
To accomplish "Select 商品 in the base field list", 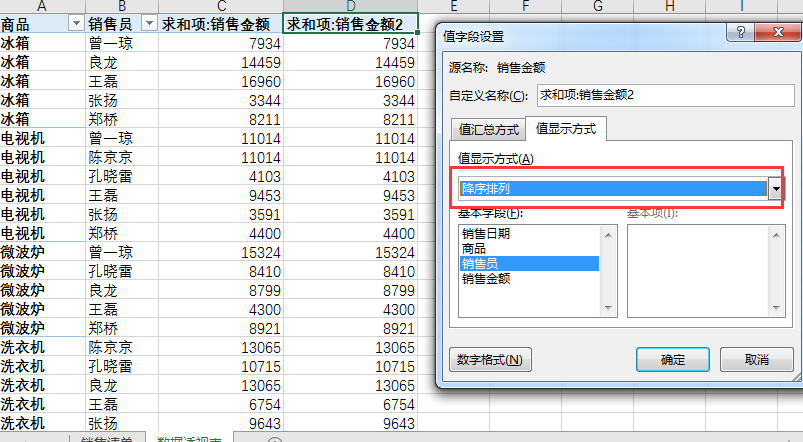I will pos(474,248).
